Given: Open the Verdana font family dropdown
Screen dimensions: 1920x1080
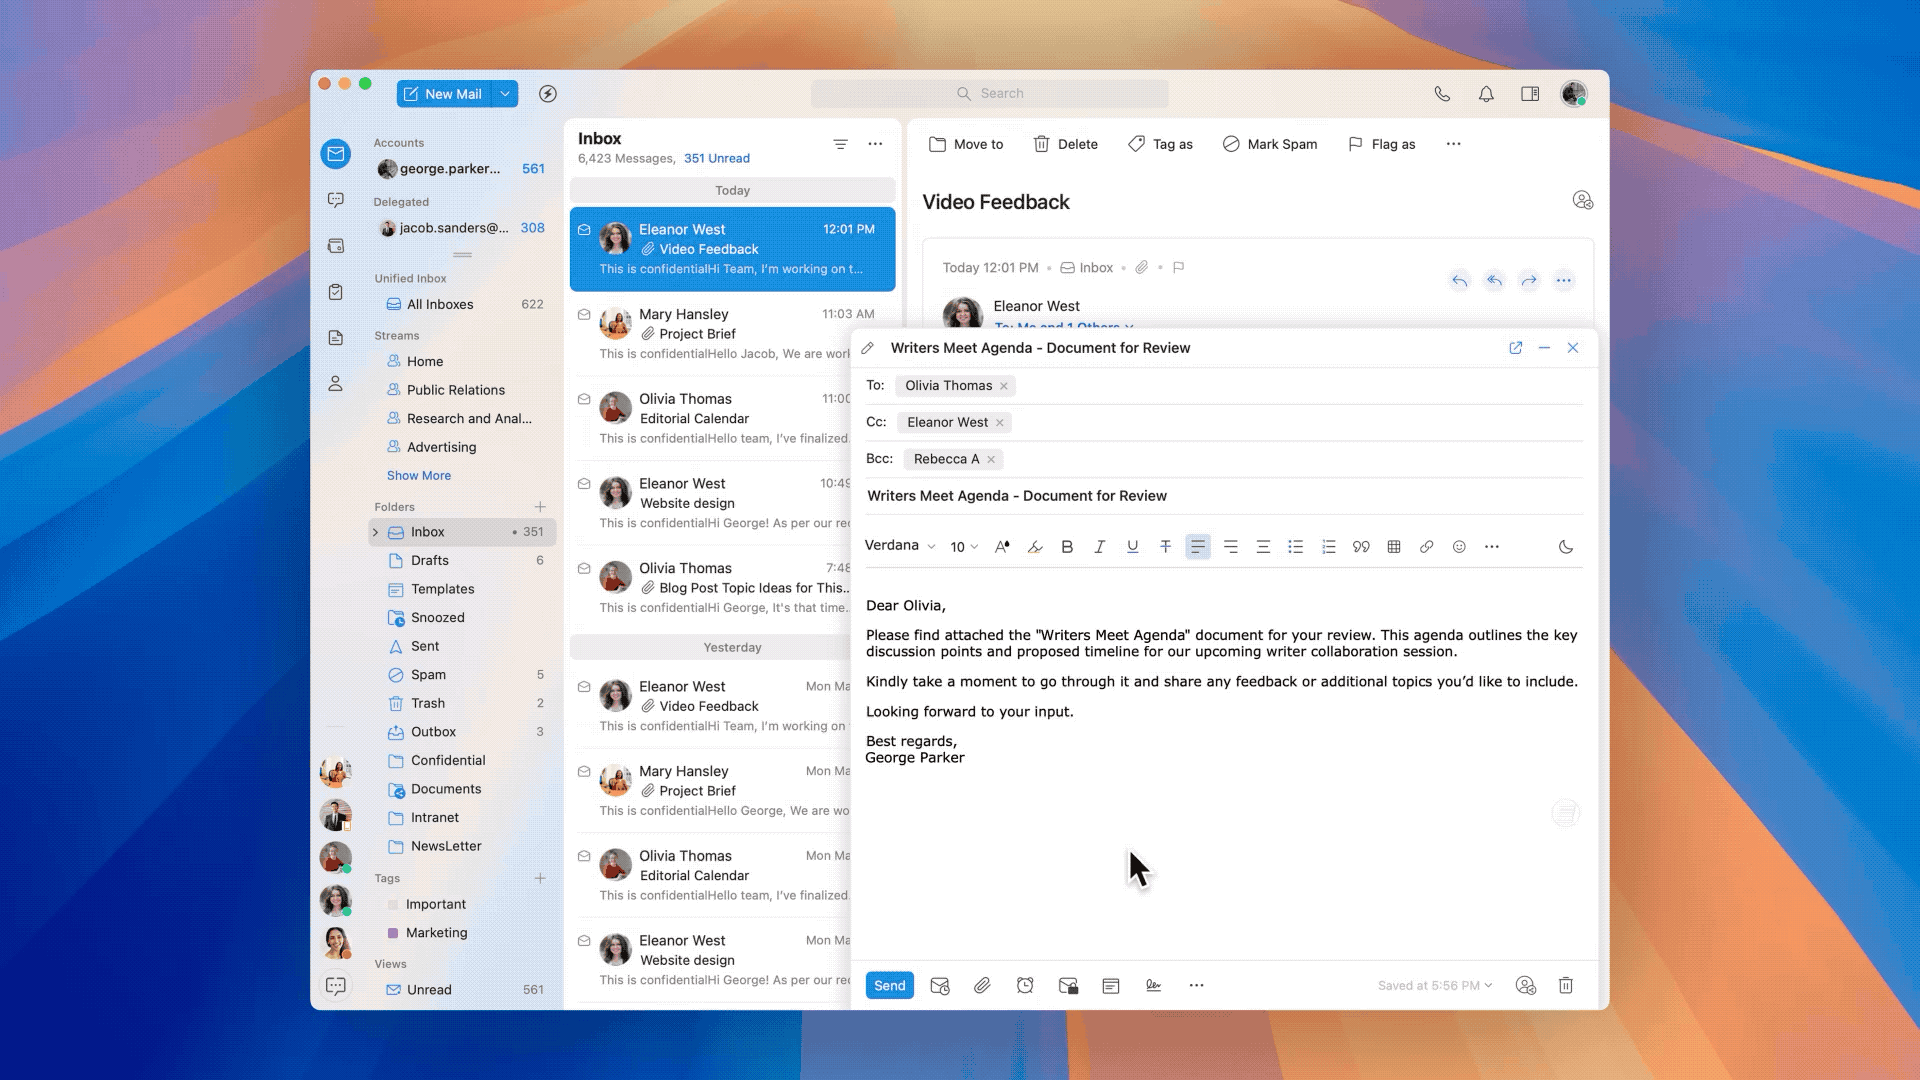Looking at the screenshot, I should click(899, 546).
